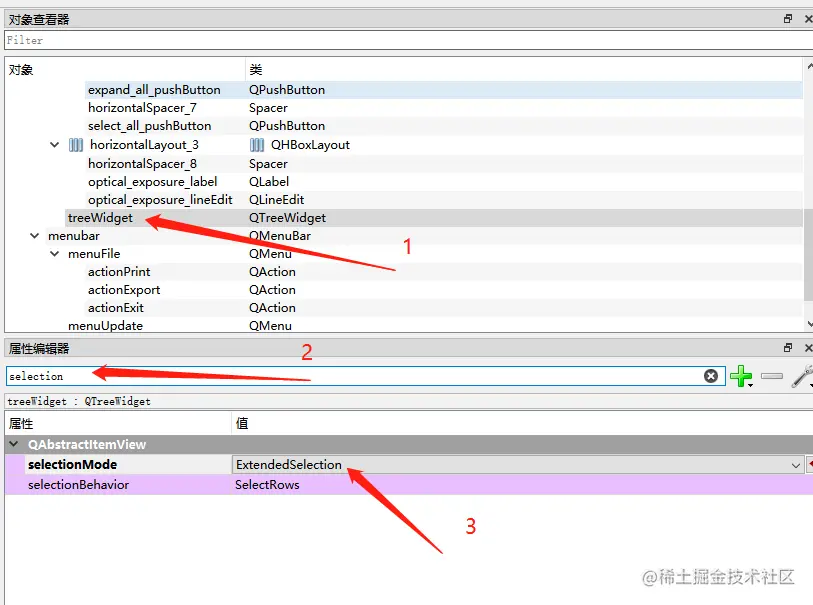Collapse the menuFile tree node
Screen dimensions: 813x605
54,254
